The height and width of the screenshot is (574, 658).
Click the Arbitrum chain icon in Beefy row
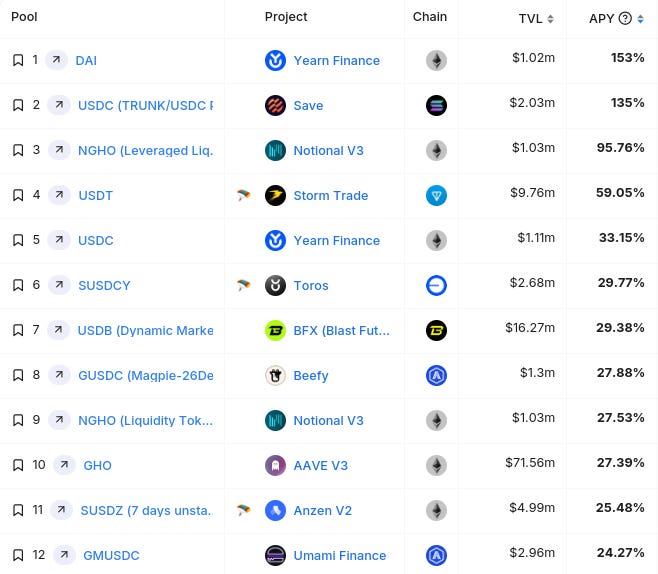coord(436,375)
